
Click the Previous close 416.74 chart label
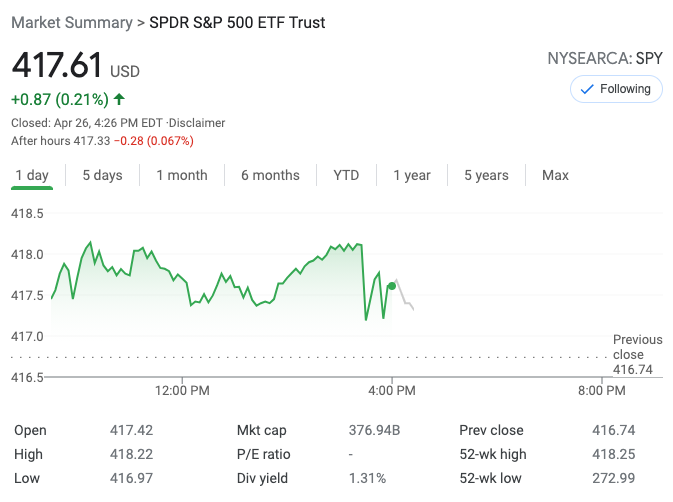[637, 355]
